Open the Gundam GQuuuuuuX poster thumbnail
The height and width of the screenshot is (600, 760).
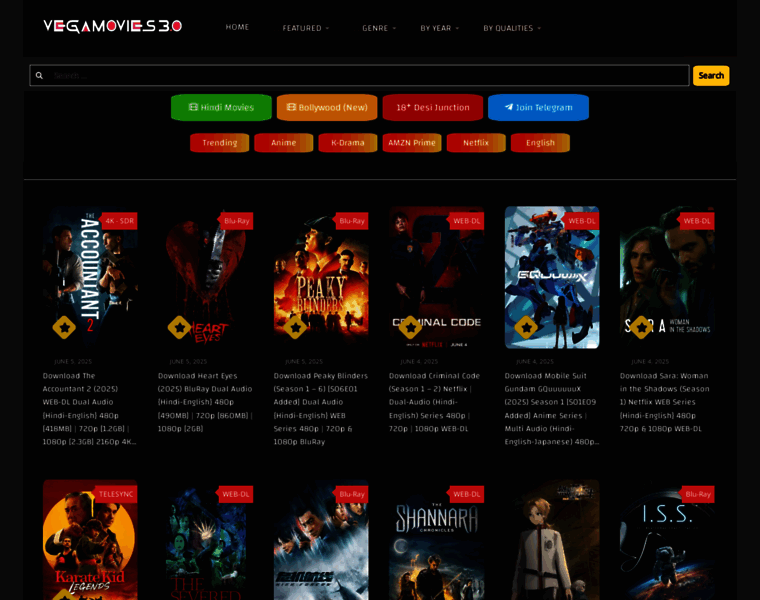(552, 277)
